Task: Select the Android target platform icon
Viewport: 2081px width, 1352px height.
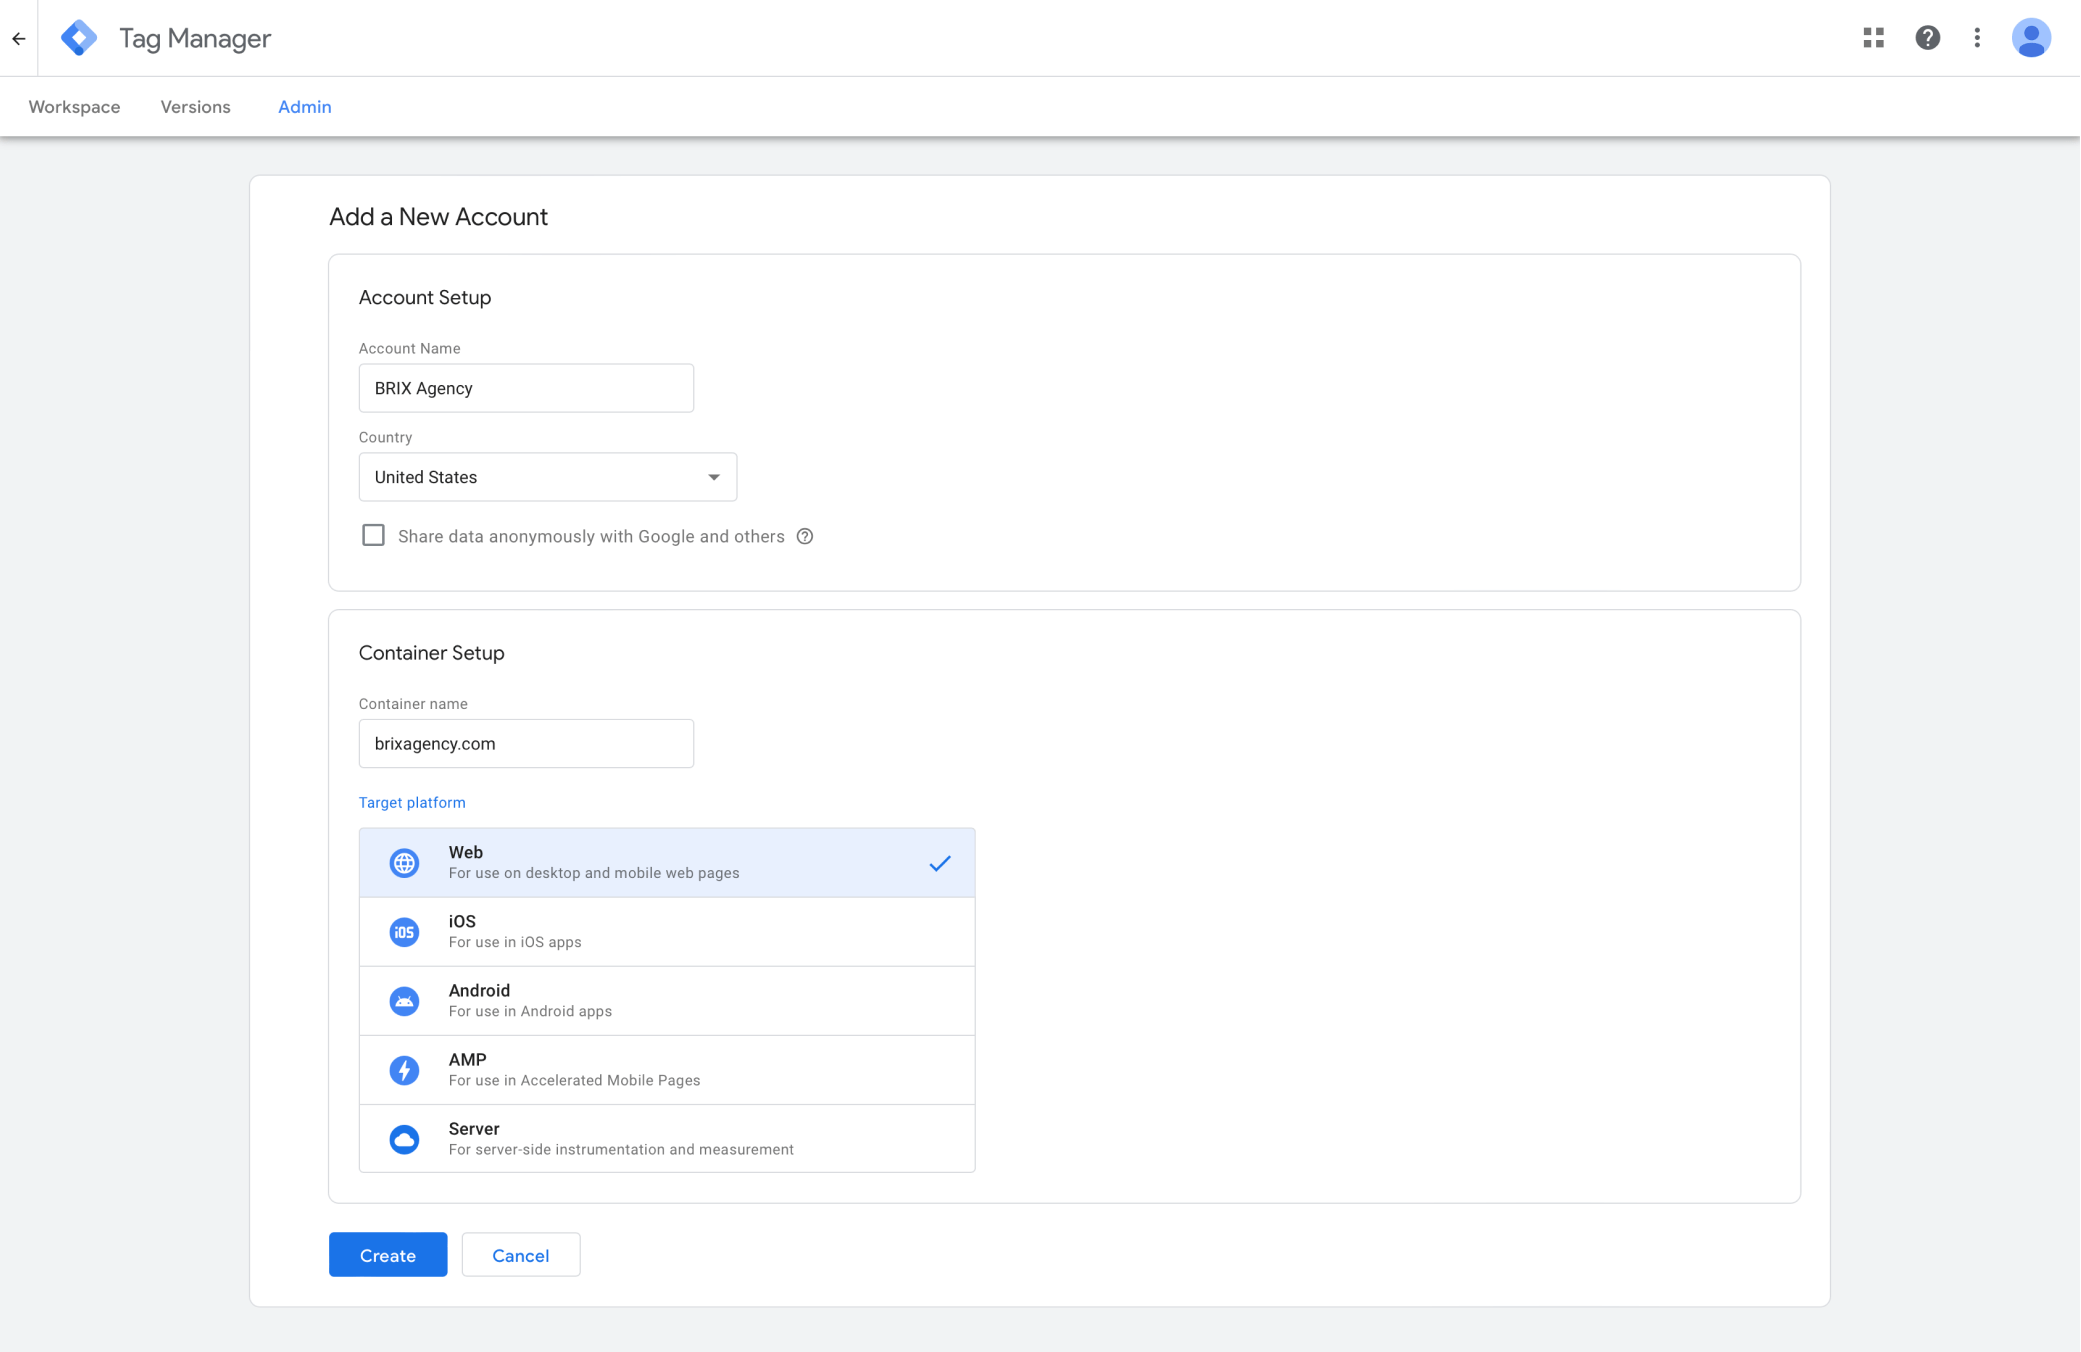Action: [x=405, y=1000]
